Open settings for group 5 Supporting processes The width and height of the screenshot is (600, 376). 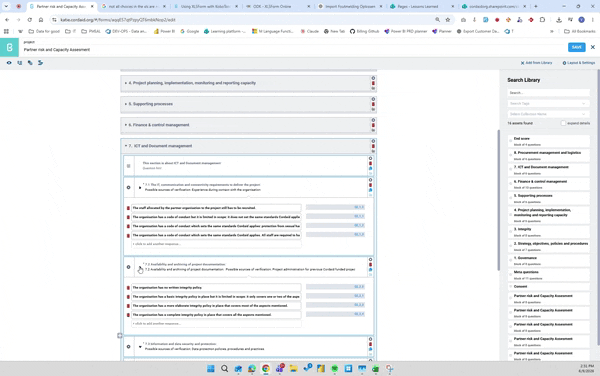tap(373, 99)
